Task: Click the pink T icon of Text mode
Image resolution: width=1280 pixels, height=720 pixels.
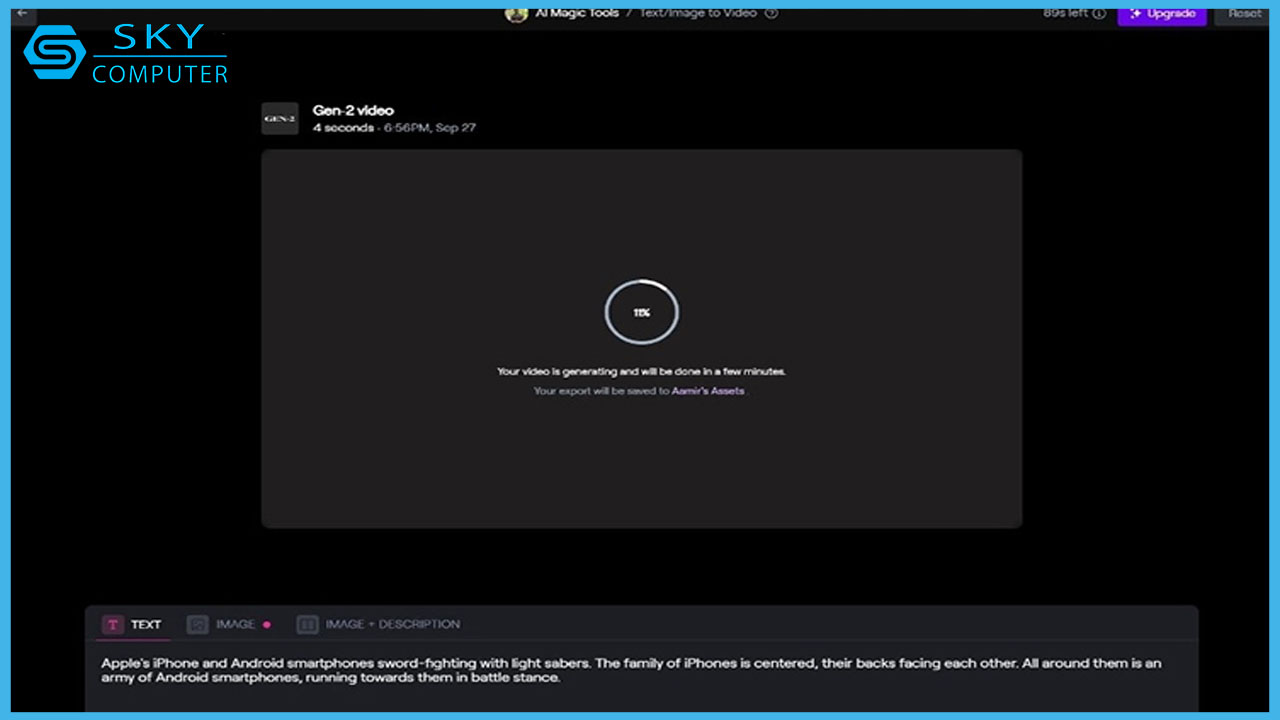Action: 113,624
